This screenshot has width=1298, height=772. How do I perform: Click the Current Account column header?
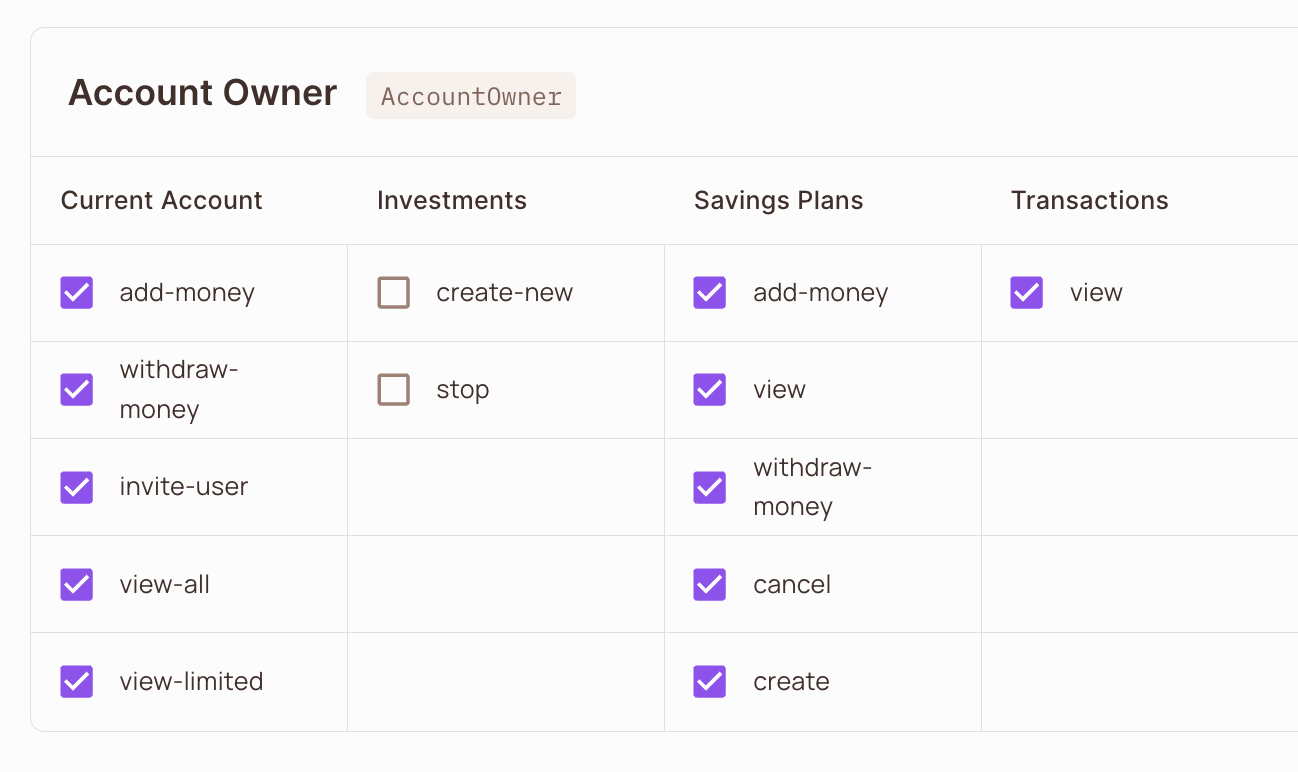pyautogui.click(x=162, y=201)
